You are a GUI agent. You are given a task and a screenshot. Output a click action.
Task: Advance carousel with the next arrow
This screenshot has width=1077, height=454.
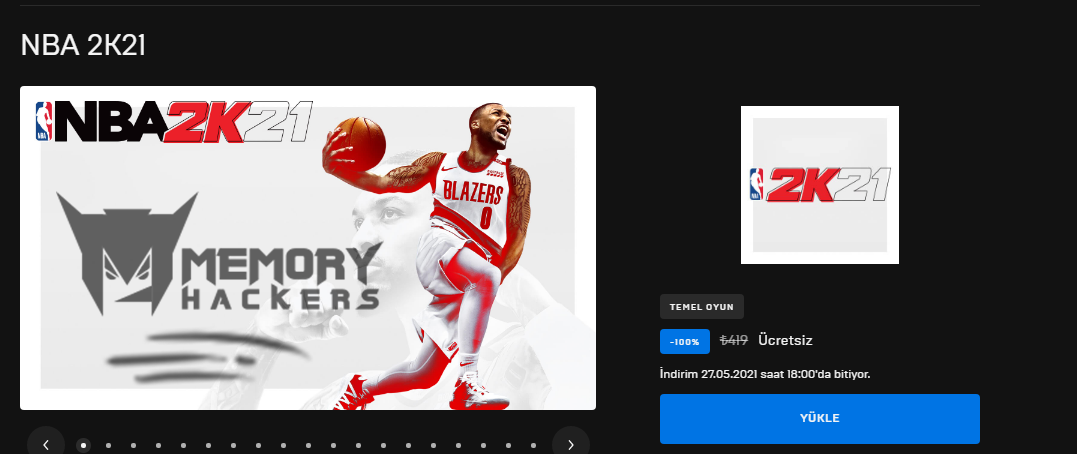[x=571, y=444]
